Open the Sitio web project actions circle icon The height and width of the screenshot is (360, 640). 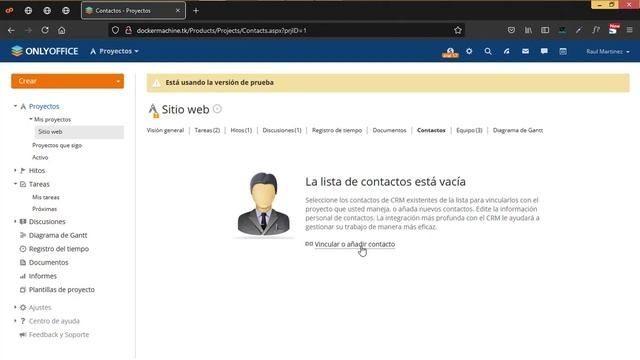coord(218,109)
